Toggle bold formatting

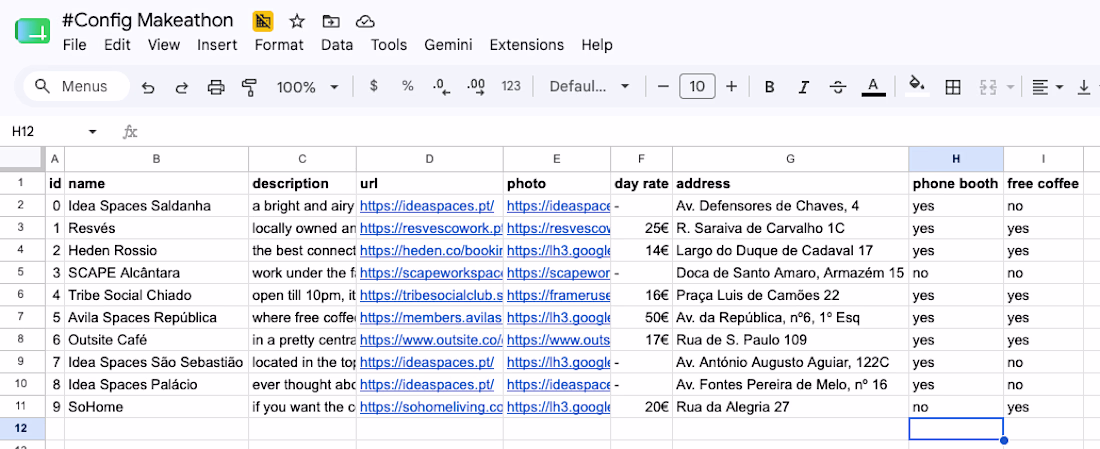(770, 87)
